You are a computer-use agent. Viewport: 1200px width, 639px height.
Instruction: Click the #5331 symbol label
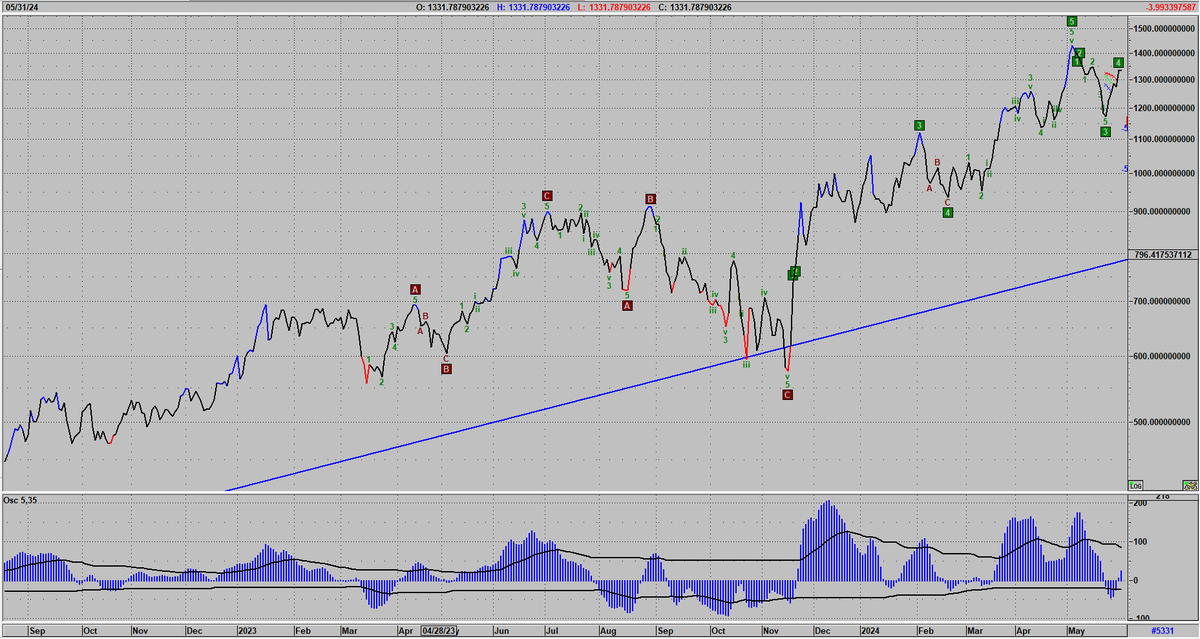coord(1162,631)
